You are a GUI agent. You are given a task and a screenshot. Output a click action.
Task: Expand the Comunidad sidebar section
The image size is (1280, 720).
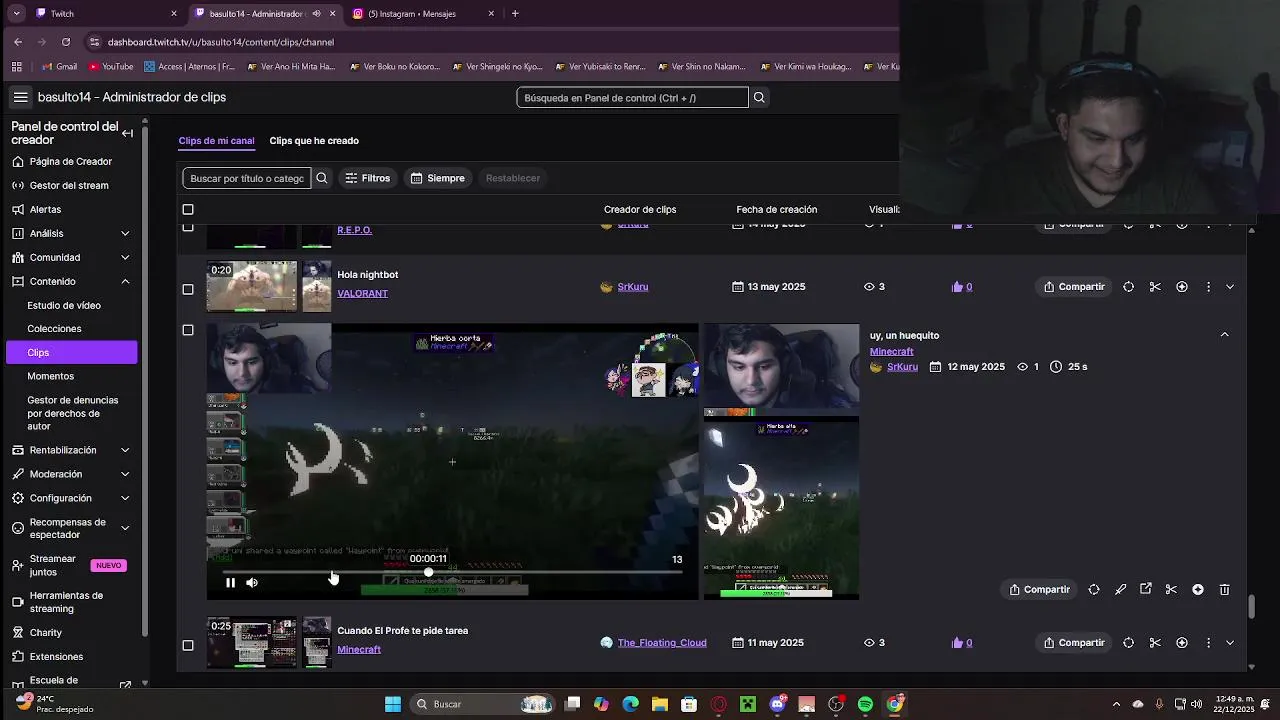coord(125,257)
